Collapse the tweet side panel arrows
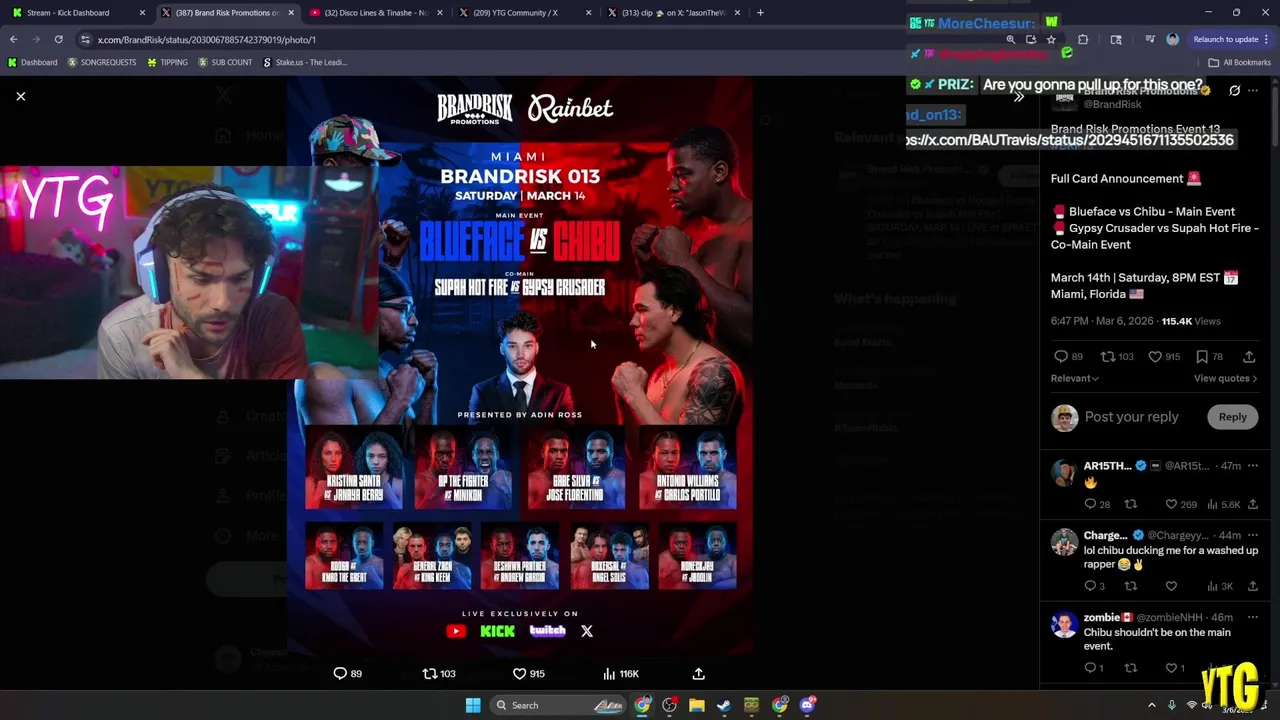The image size is (1280, 720). 1018,97
